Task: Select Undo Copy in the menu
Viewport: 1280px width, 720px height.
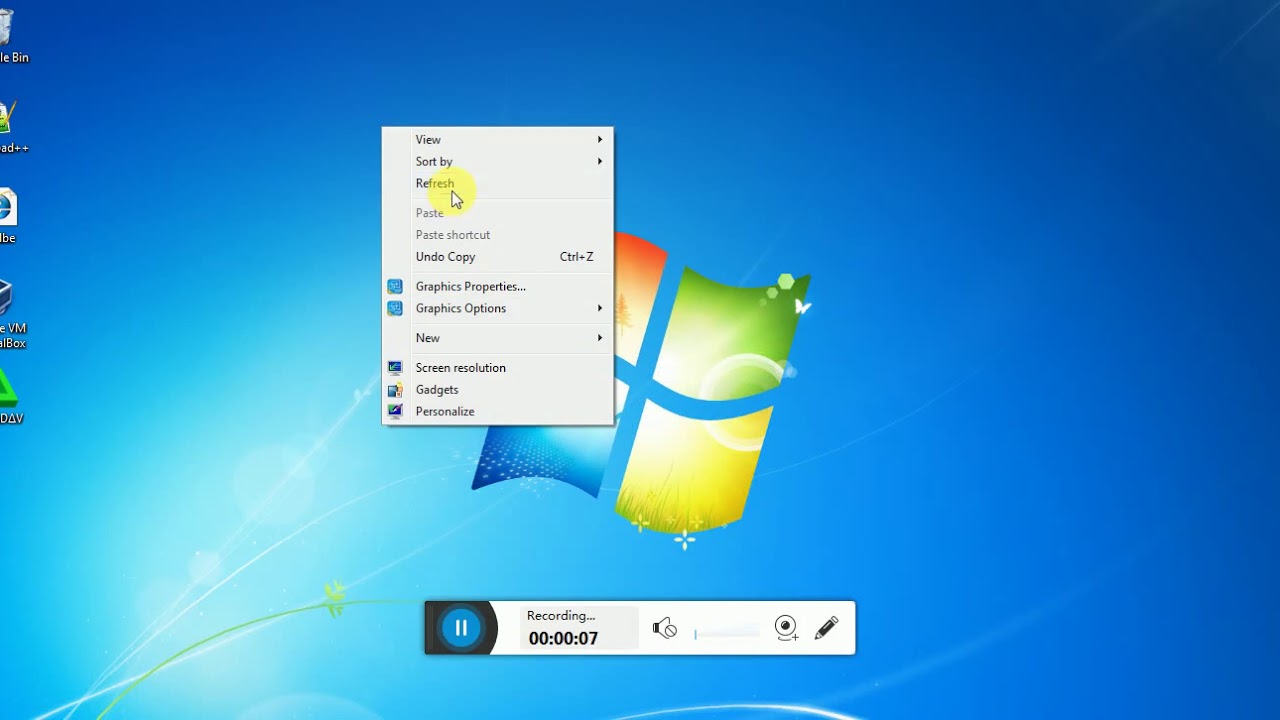Action: [497, 257]
